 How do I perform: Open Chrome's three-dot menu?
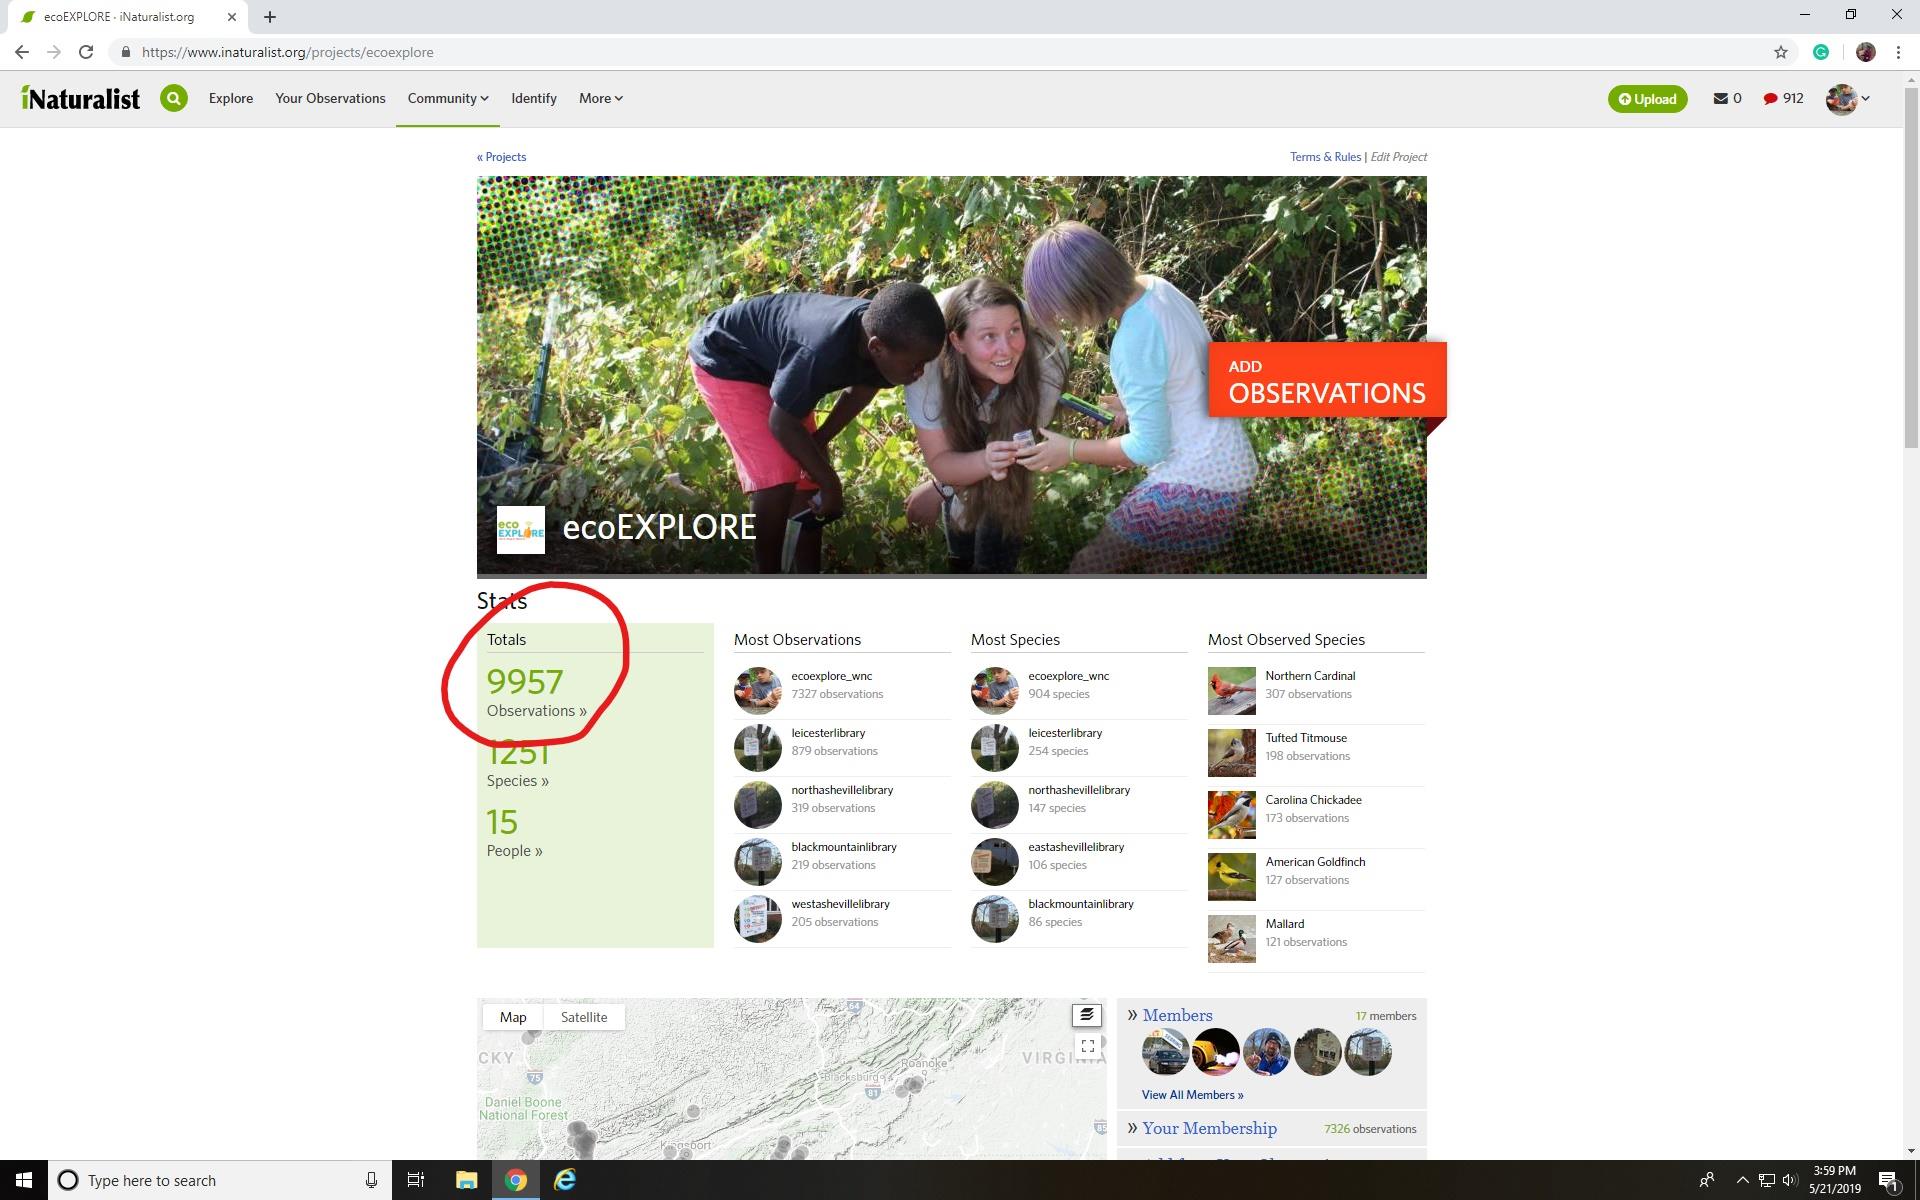[x=1898, y=52]
